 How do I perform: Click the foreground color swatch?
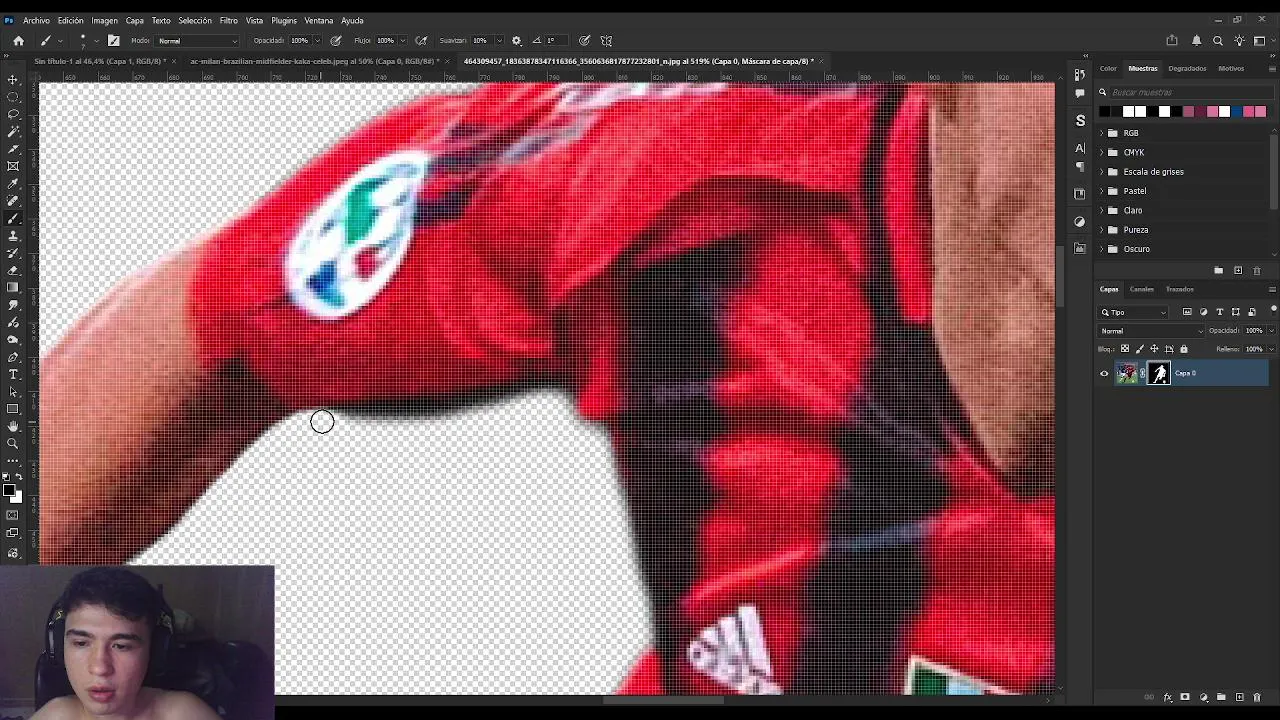9,489
